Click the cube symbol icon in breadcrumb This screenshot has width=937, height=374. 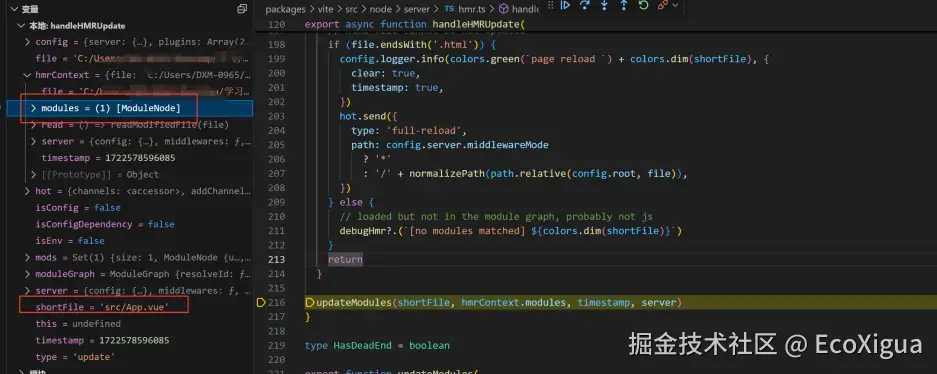(504, 9)
